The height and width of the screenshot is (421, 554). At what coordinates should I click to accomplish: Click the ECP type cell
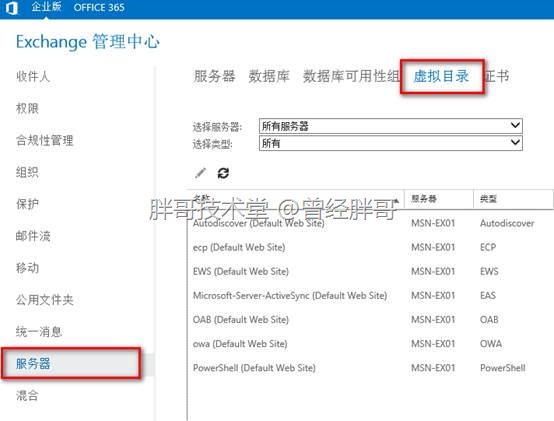click(x=488, y=247)
